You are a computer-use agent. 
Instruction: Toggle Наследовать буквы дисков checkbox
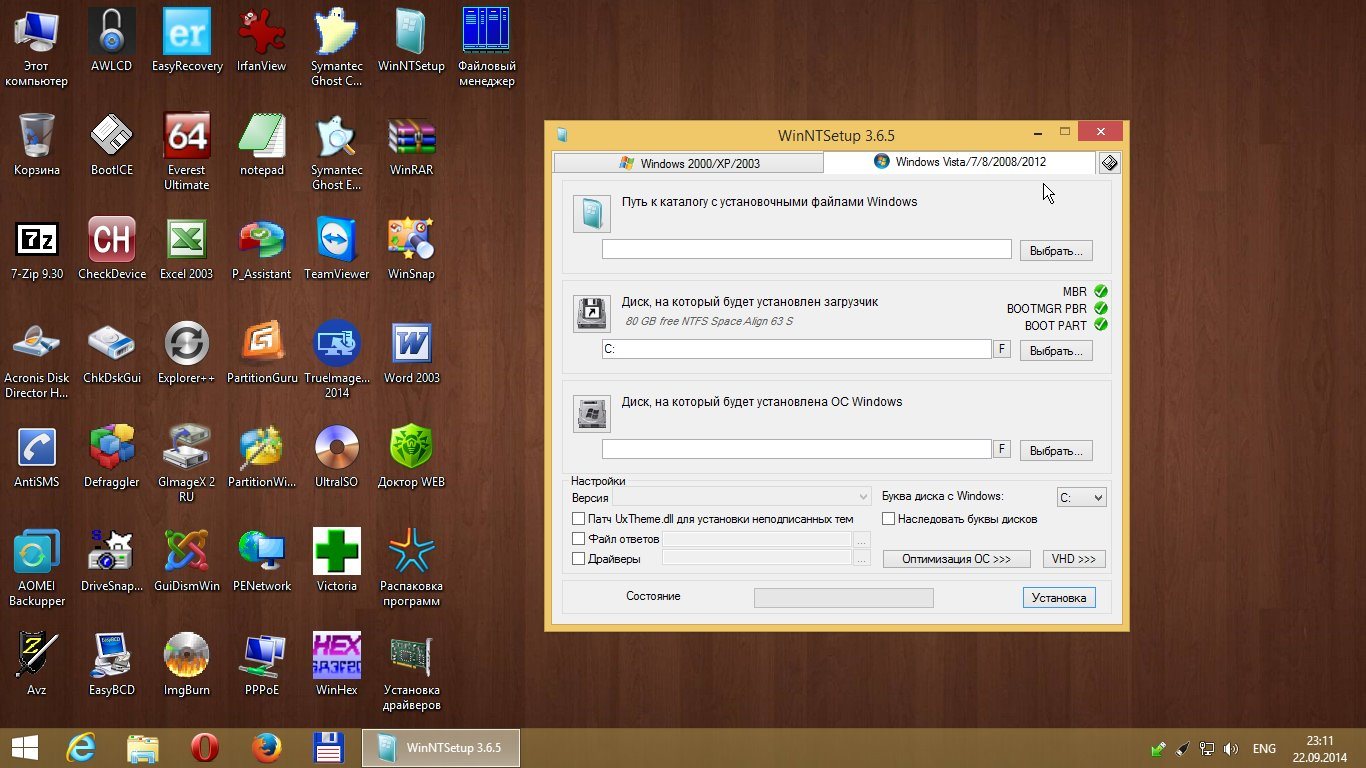point(888,519)
